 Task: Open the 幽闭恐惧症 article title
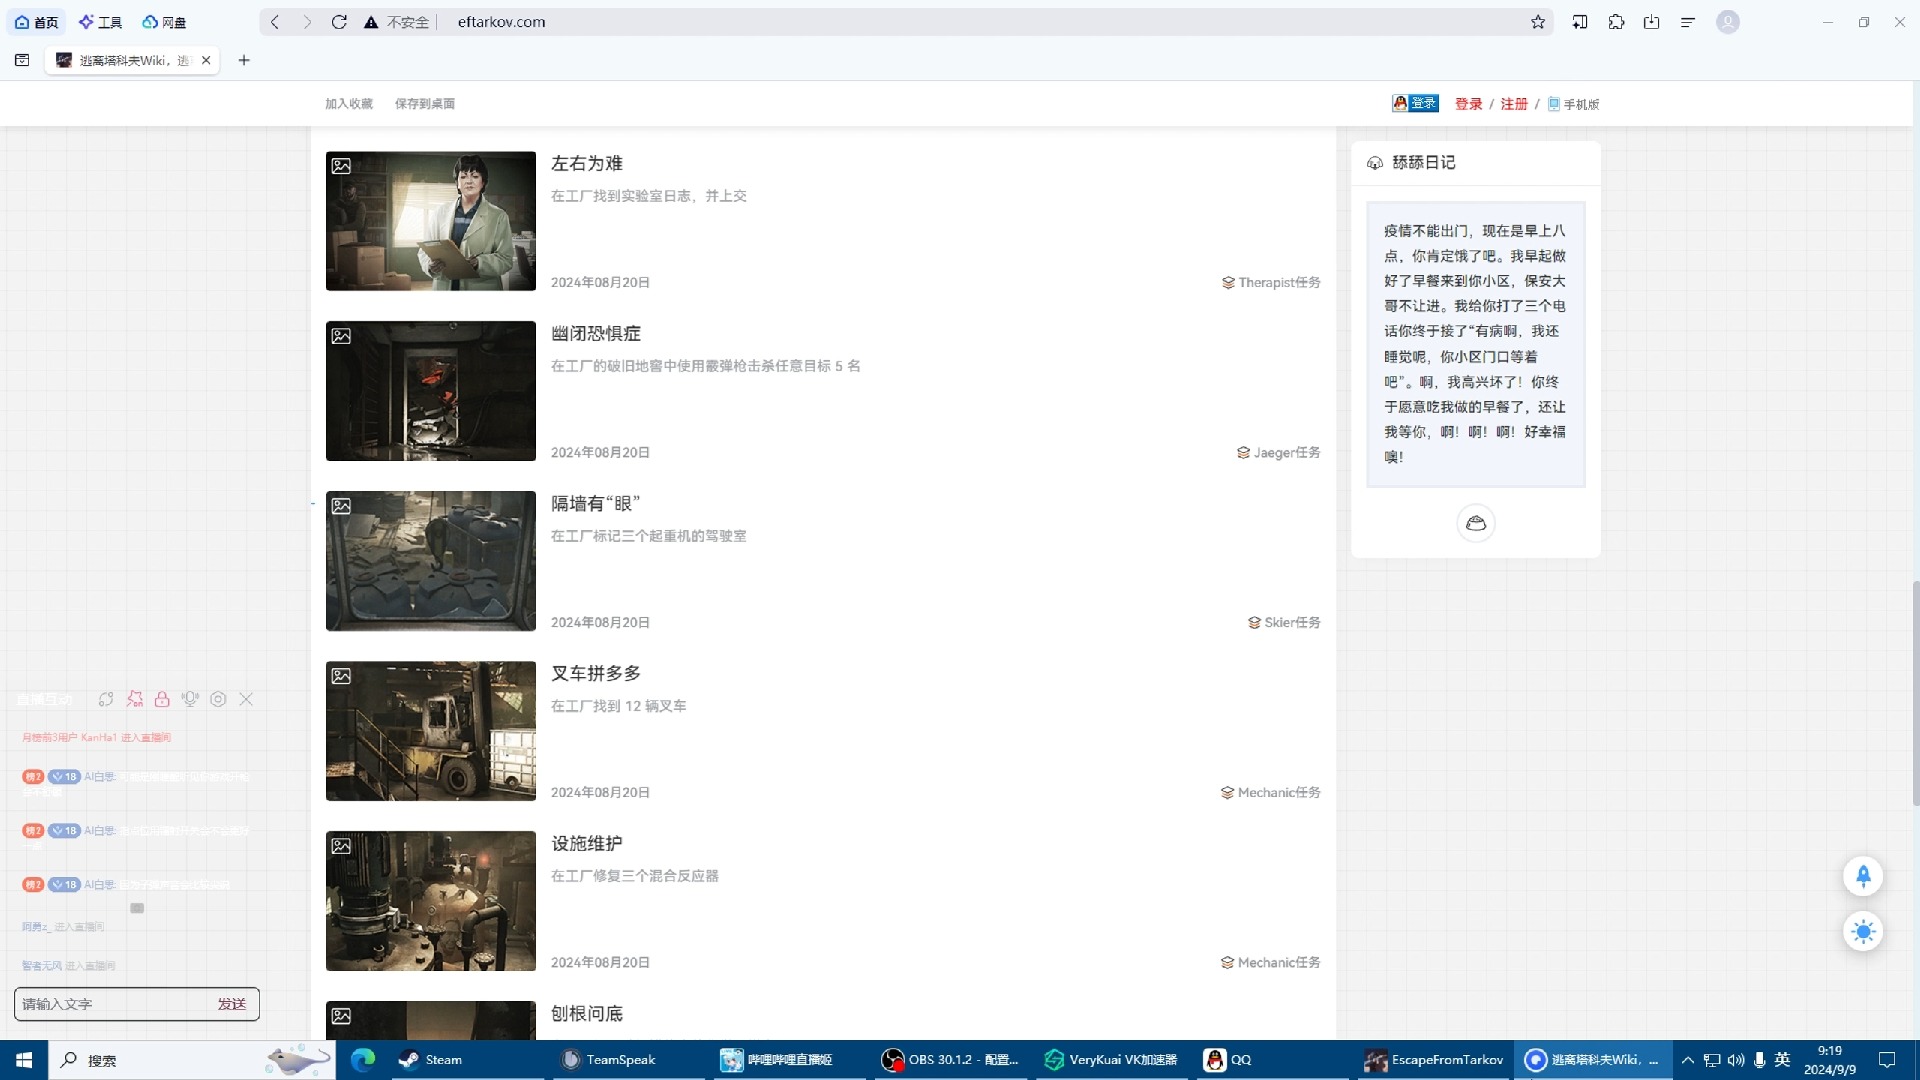[x=596, y=333]
